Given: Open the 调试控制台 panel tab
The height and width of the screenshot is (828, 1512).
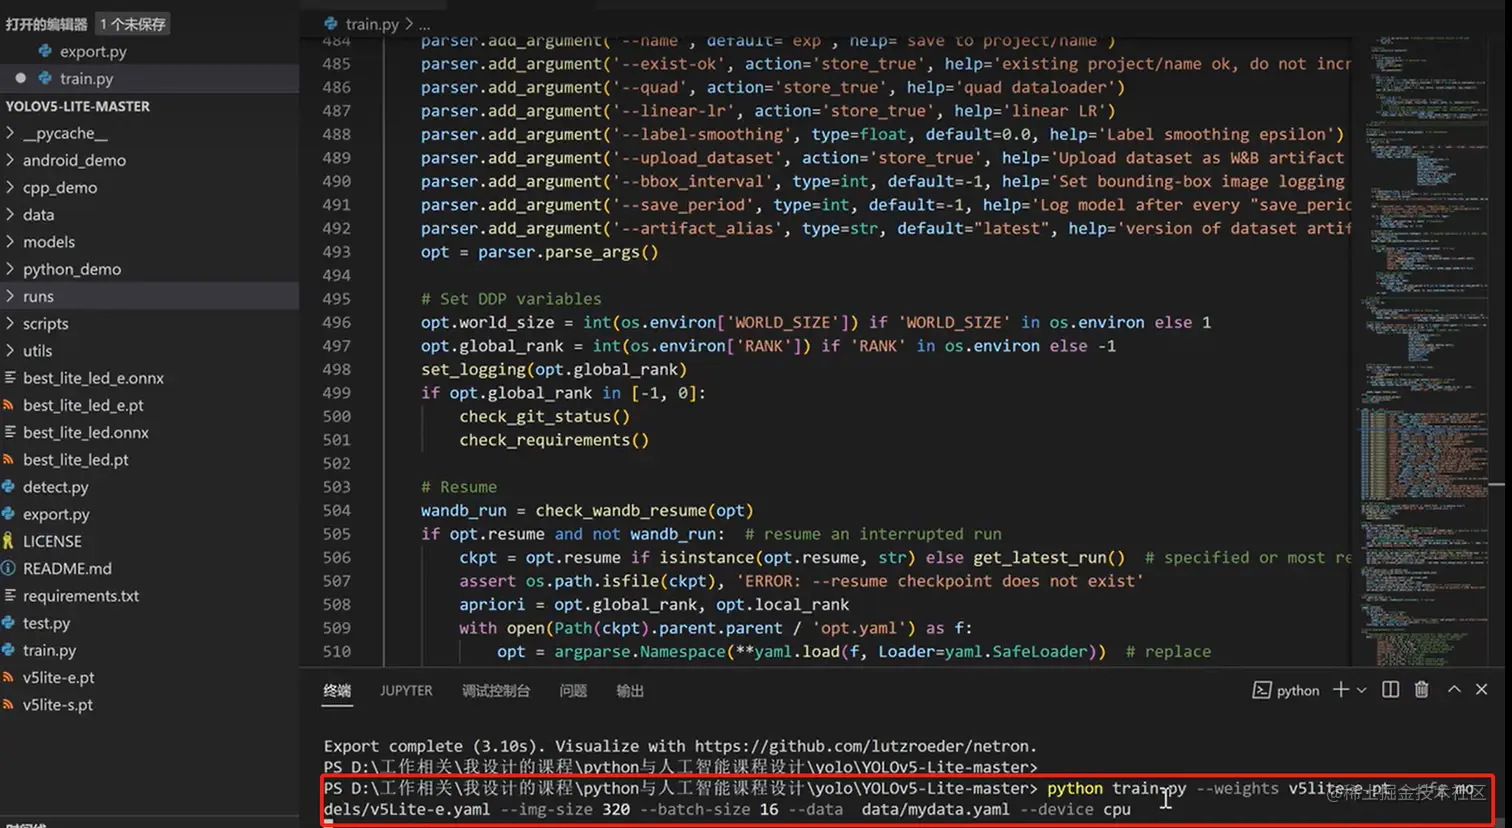Looking at the screenshot, I should coord(496,691).
